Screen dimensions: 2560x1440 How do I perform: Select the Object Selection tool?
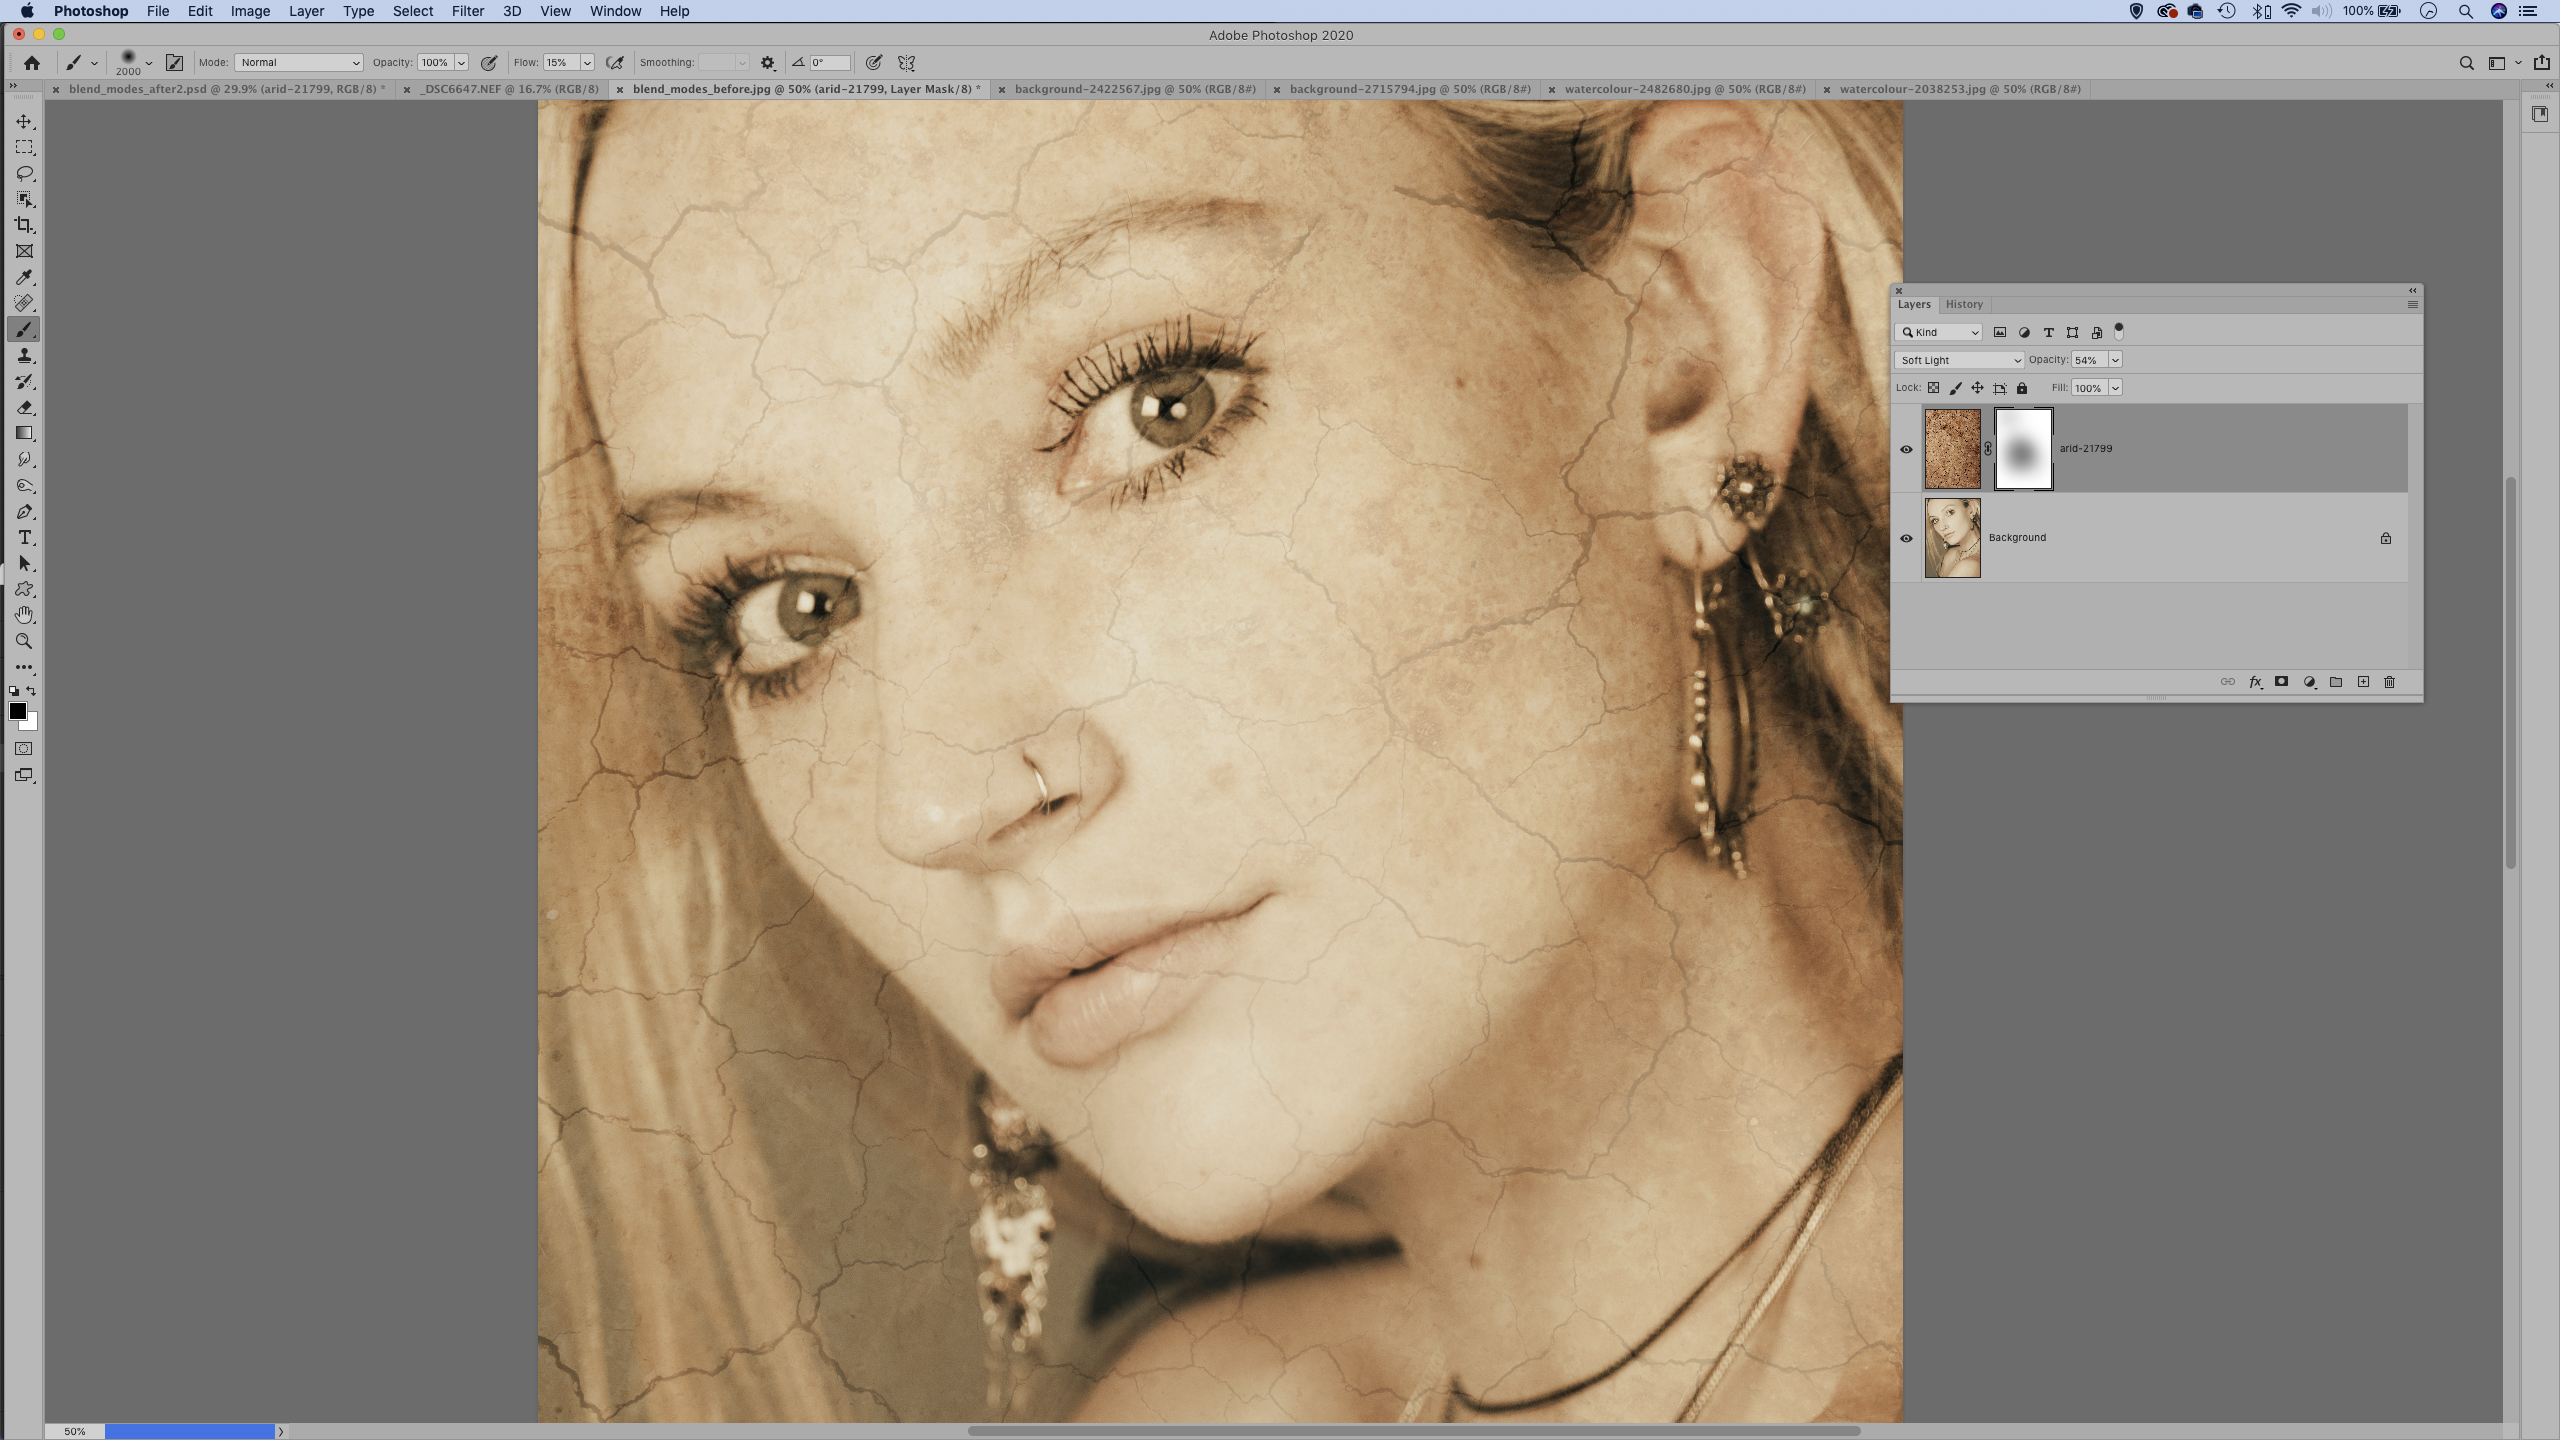point(24,199)
